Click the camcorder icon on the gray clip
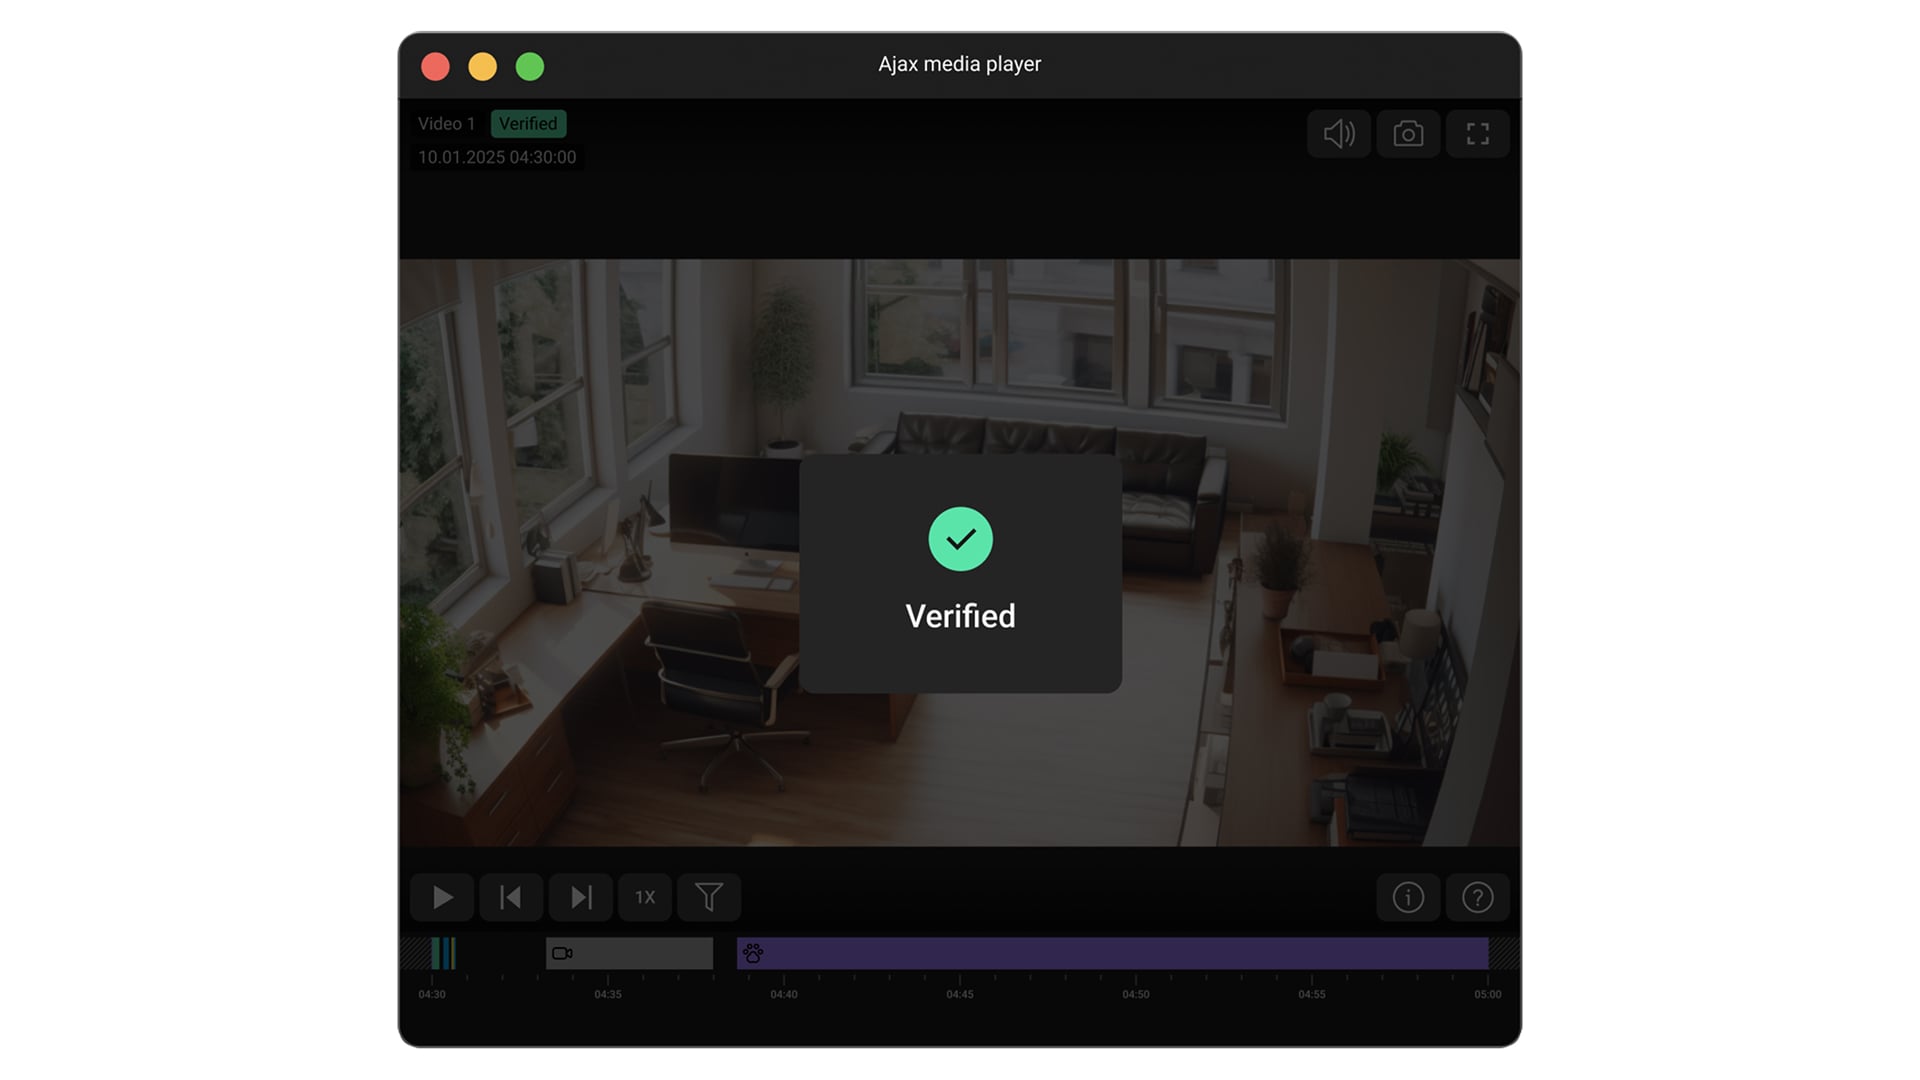Image resolution: width=1920 pixels, height=1080 pixels. click(563, 953)
